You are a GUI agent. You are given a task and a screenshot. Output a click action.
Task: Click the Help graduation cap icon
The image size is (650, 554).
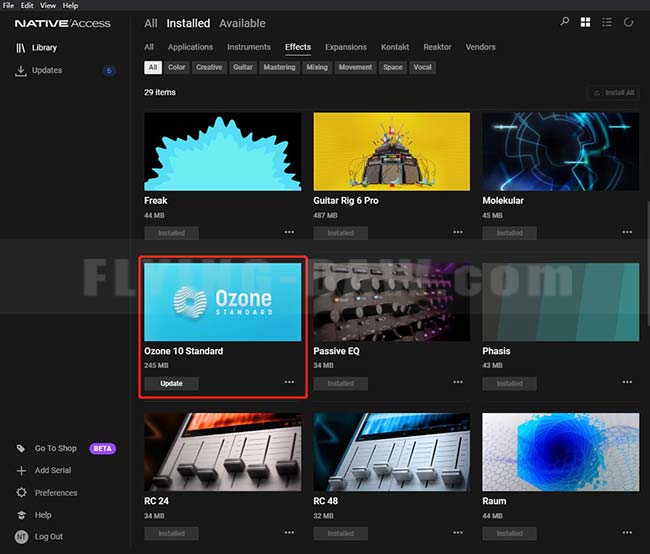click(21, 515)
